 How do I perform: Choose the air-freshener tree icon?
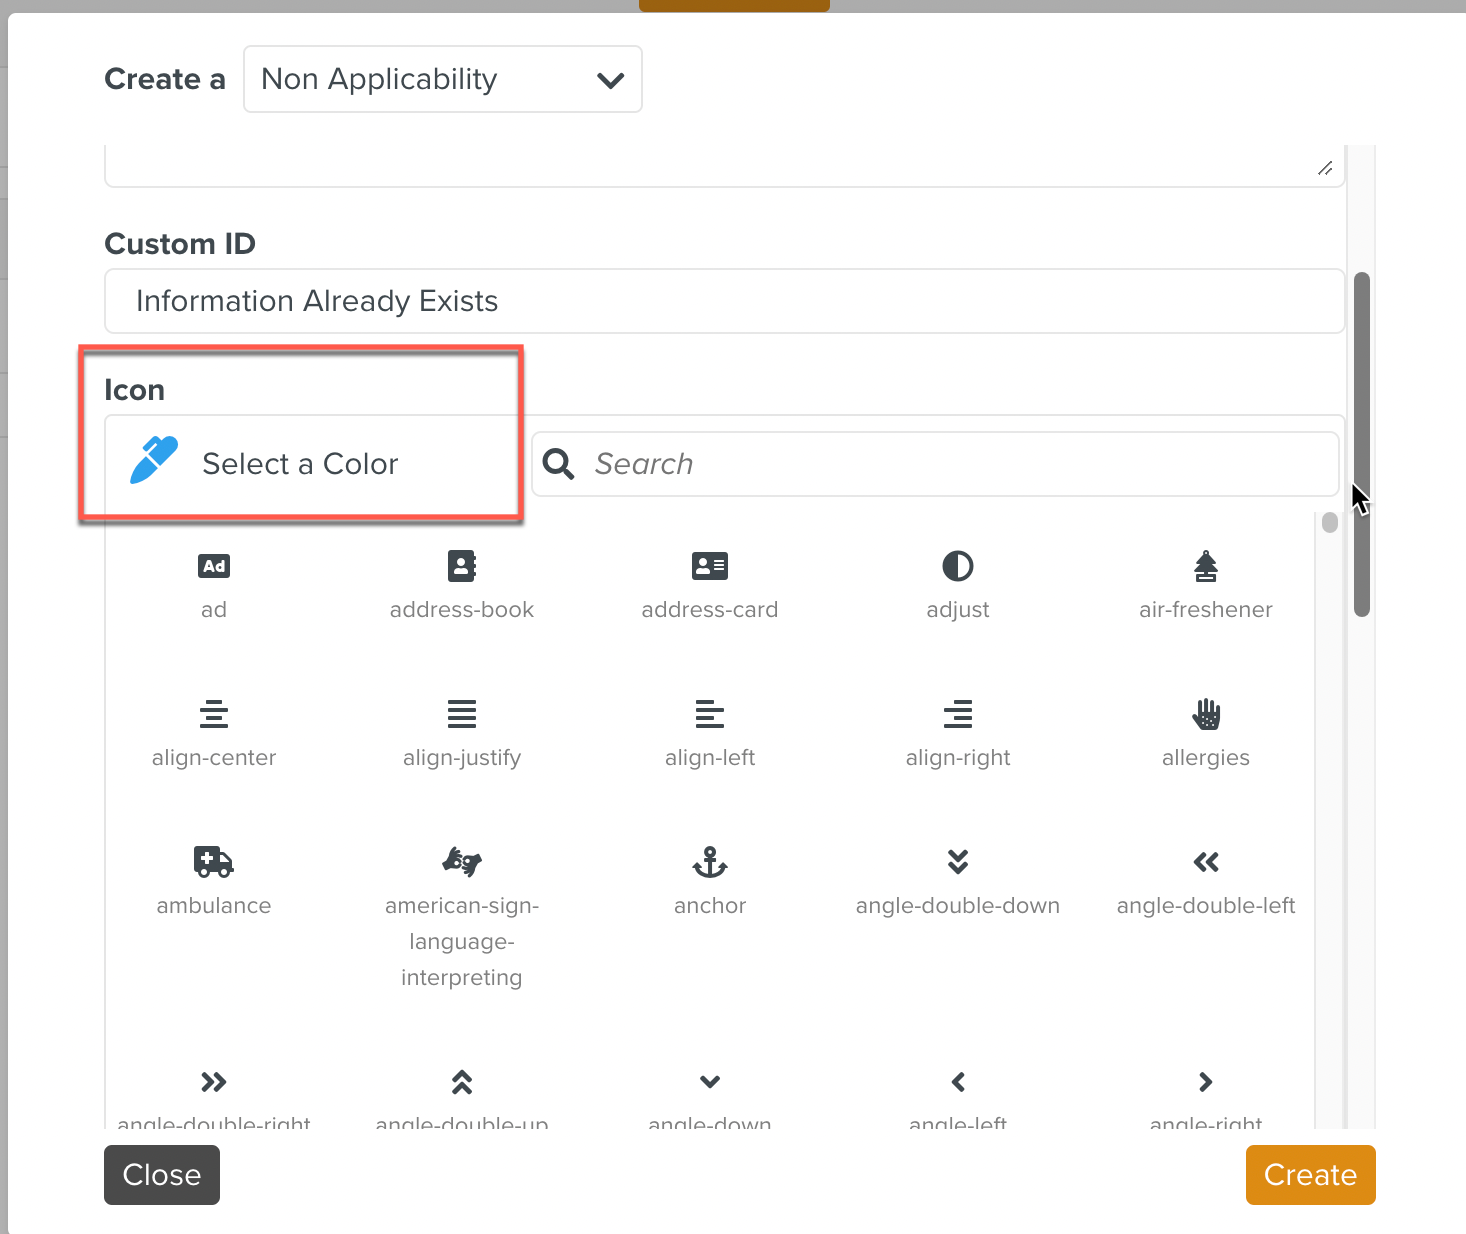1205,567
